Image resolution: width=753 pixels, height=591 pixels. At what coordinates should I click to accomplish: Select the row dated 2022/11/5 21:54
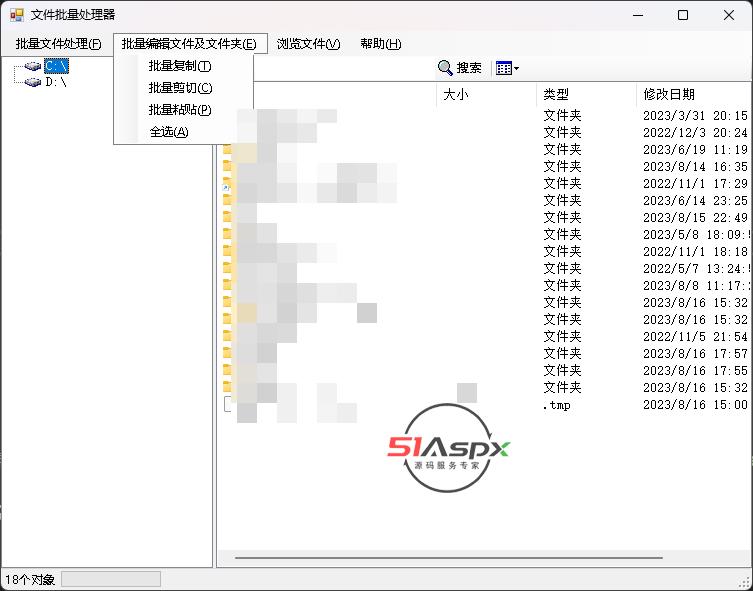pos(485,337)
